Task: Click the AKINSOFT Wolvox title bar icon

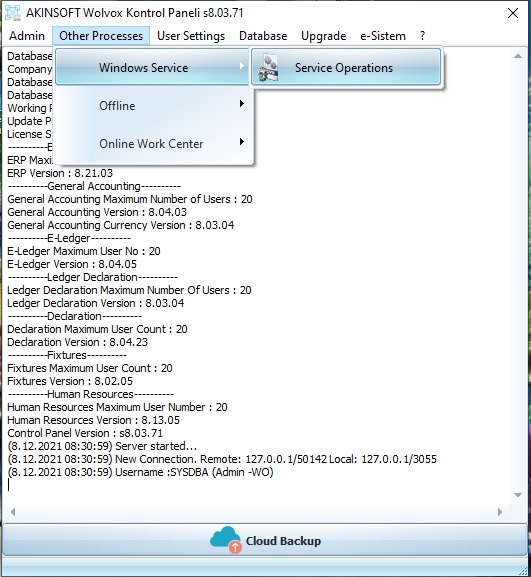Action: [x=13, y=13]
